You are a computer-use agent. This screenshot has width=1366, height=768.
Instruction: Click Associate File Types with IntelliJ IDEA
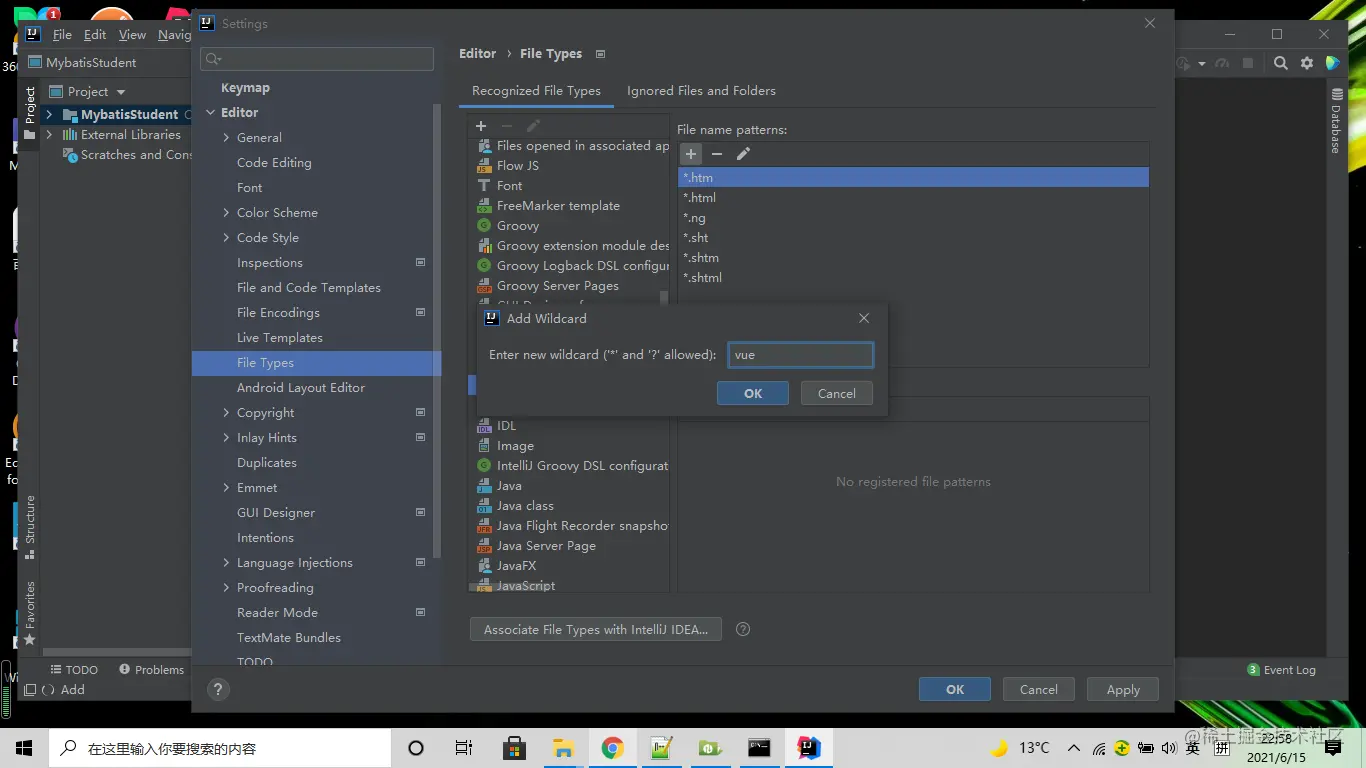[596, 630]
